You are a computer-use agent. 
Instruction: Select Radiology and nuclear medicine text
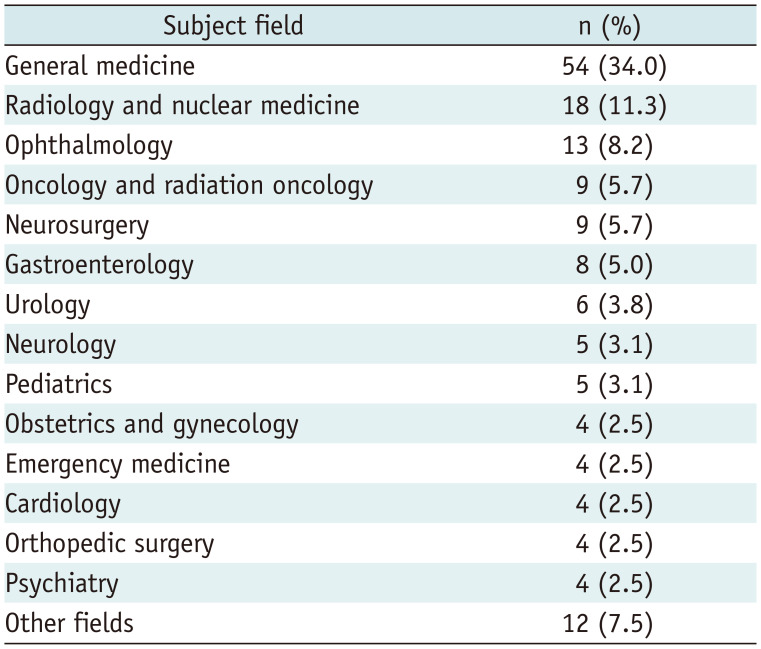(x=182, y=105)
